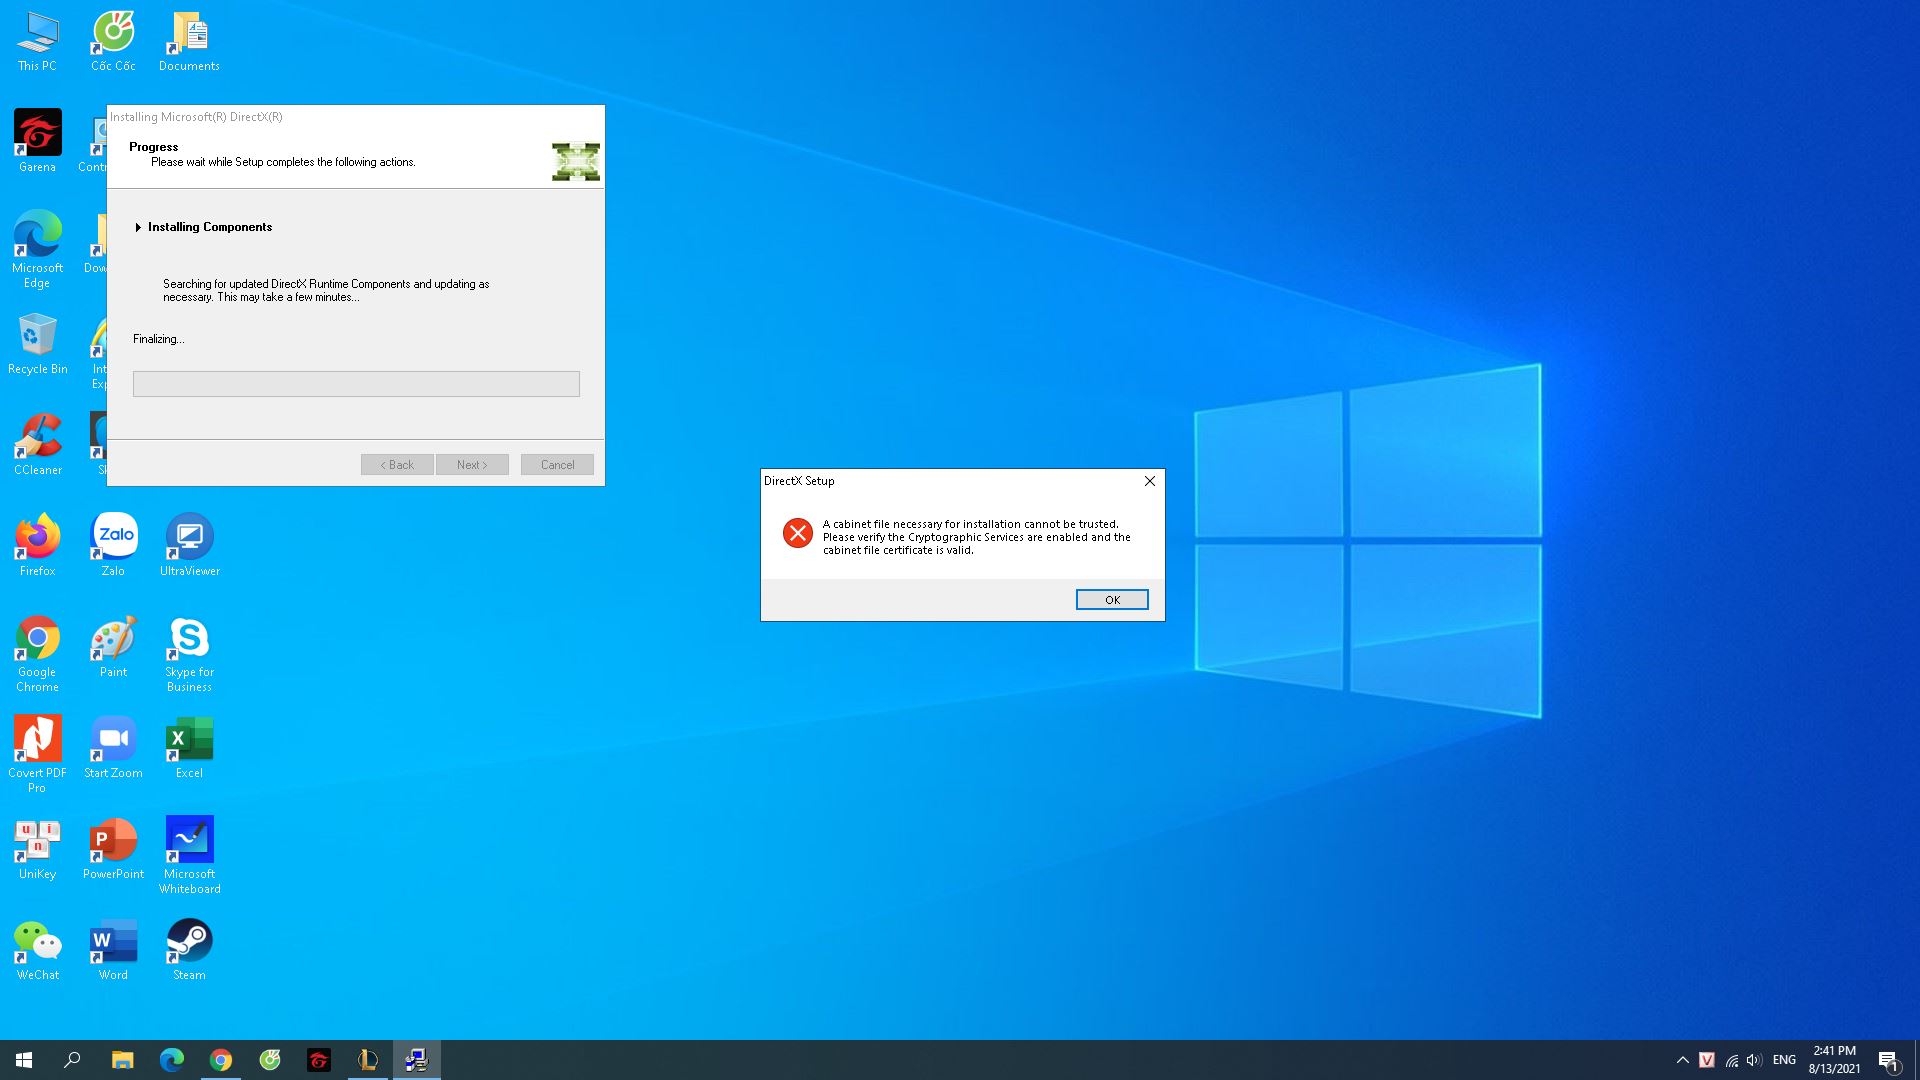Viewport: 1920px width, 1080px height.
Task: Click OK in DirectX Setup error dialog
Action: [1111, 599]
